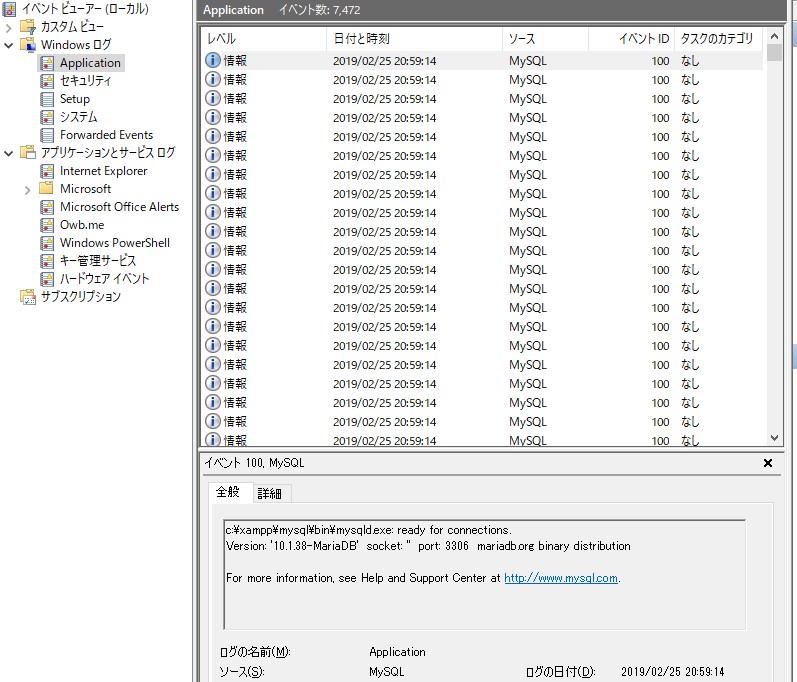This screenshot has height=682, width=797.
Task: Click the Owb.me log icon
Action: point(47,225)
